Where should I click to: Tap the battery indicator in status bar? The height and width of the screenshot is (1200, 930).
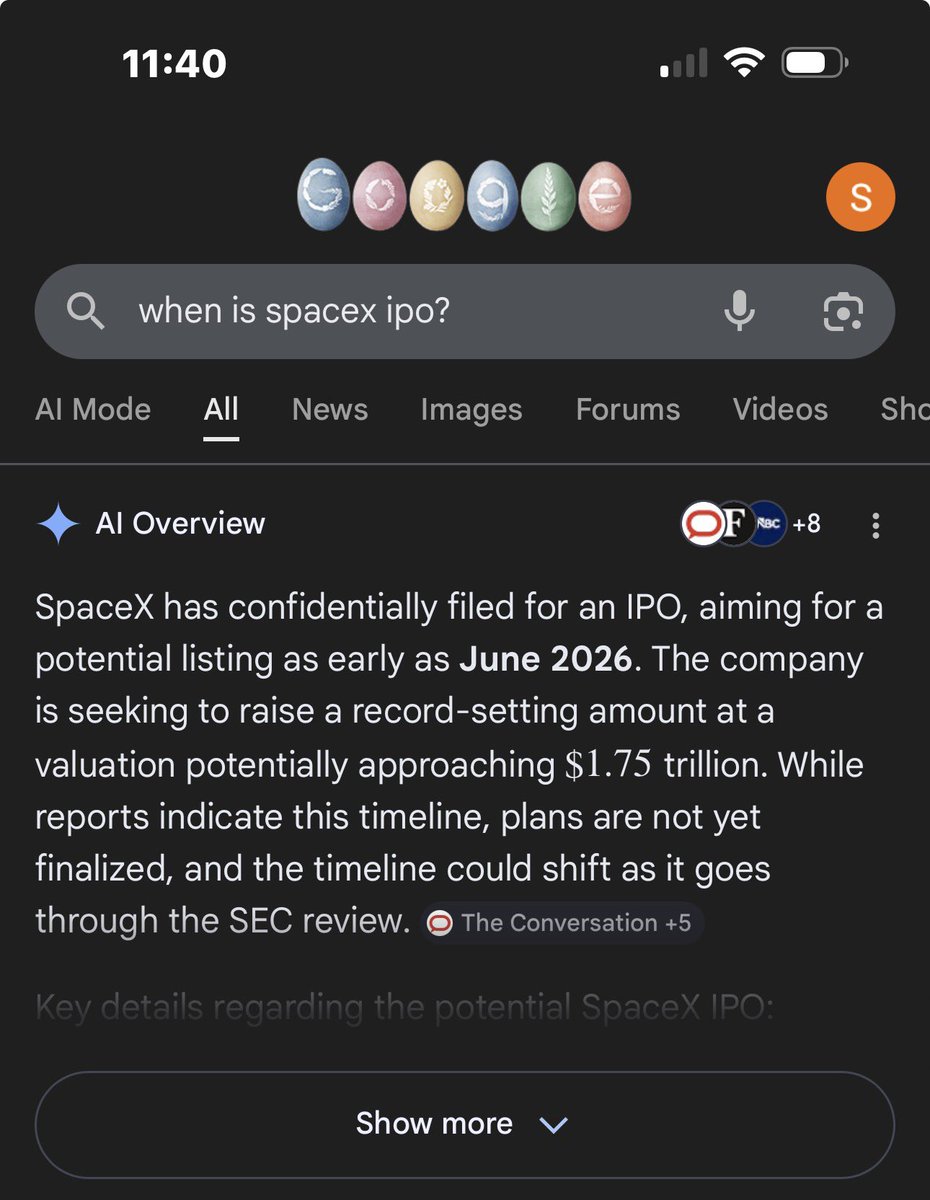click(x=815, y=65)
